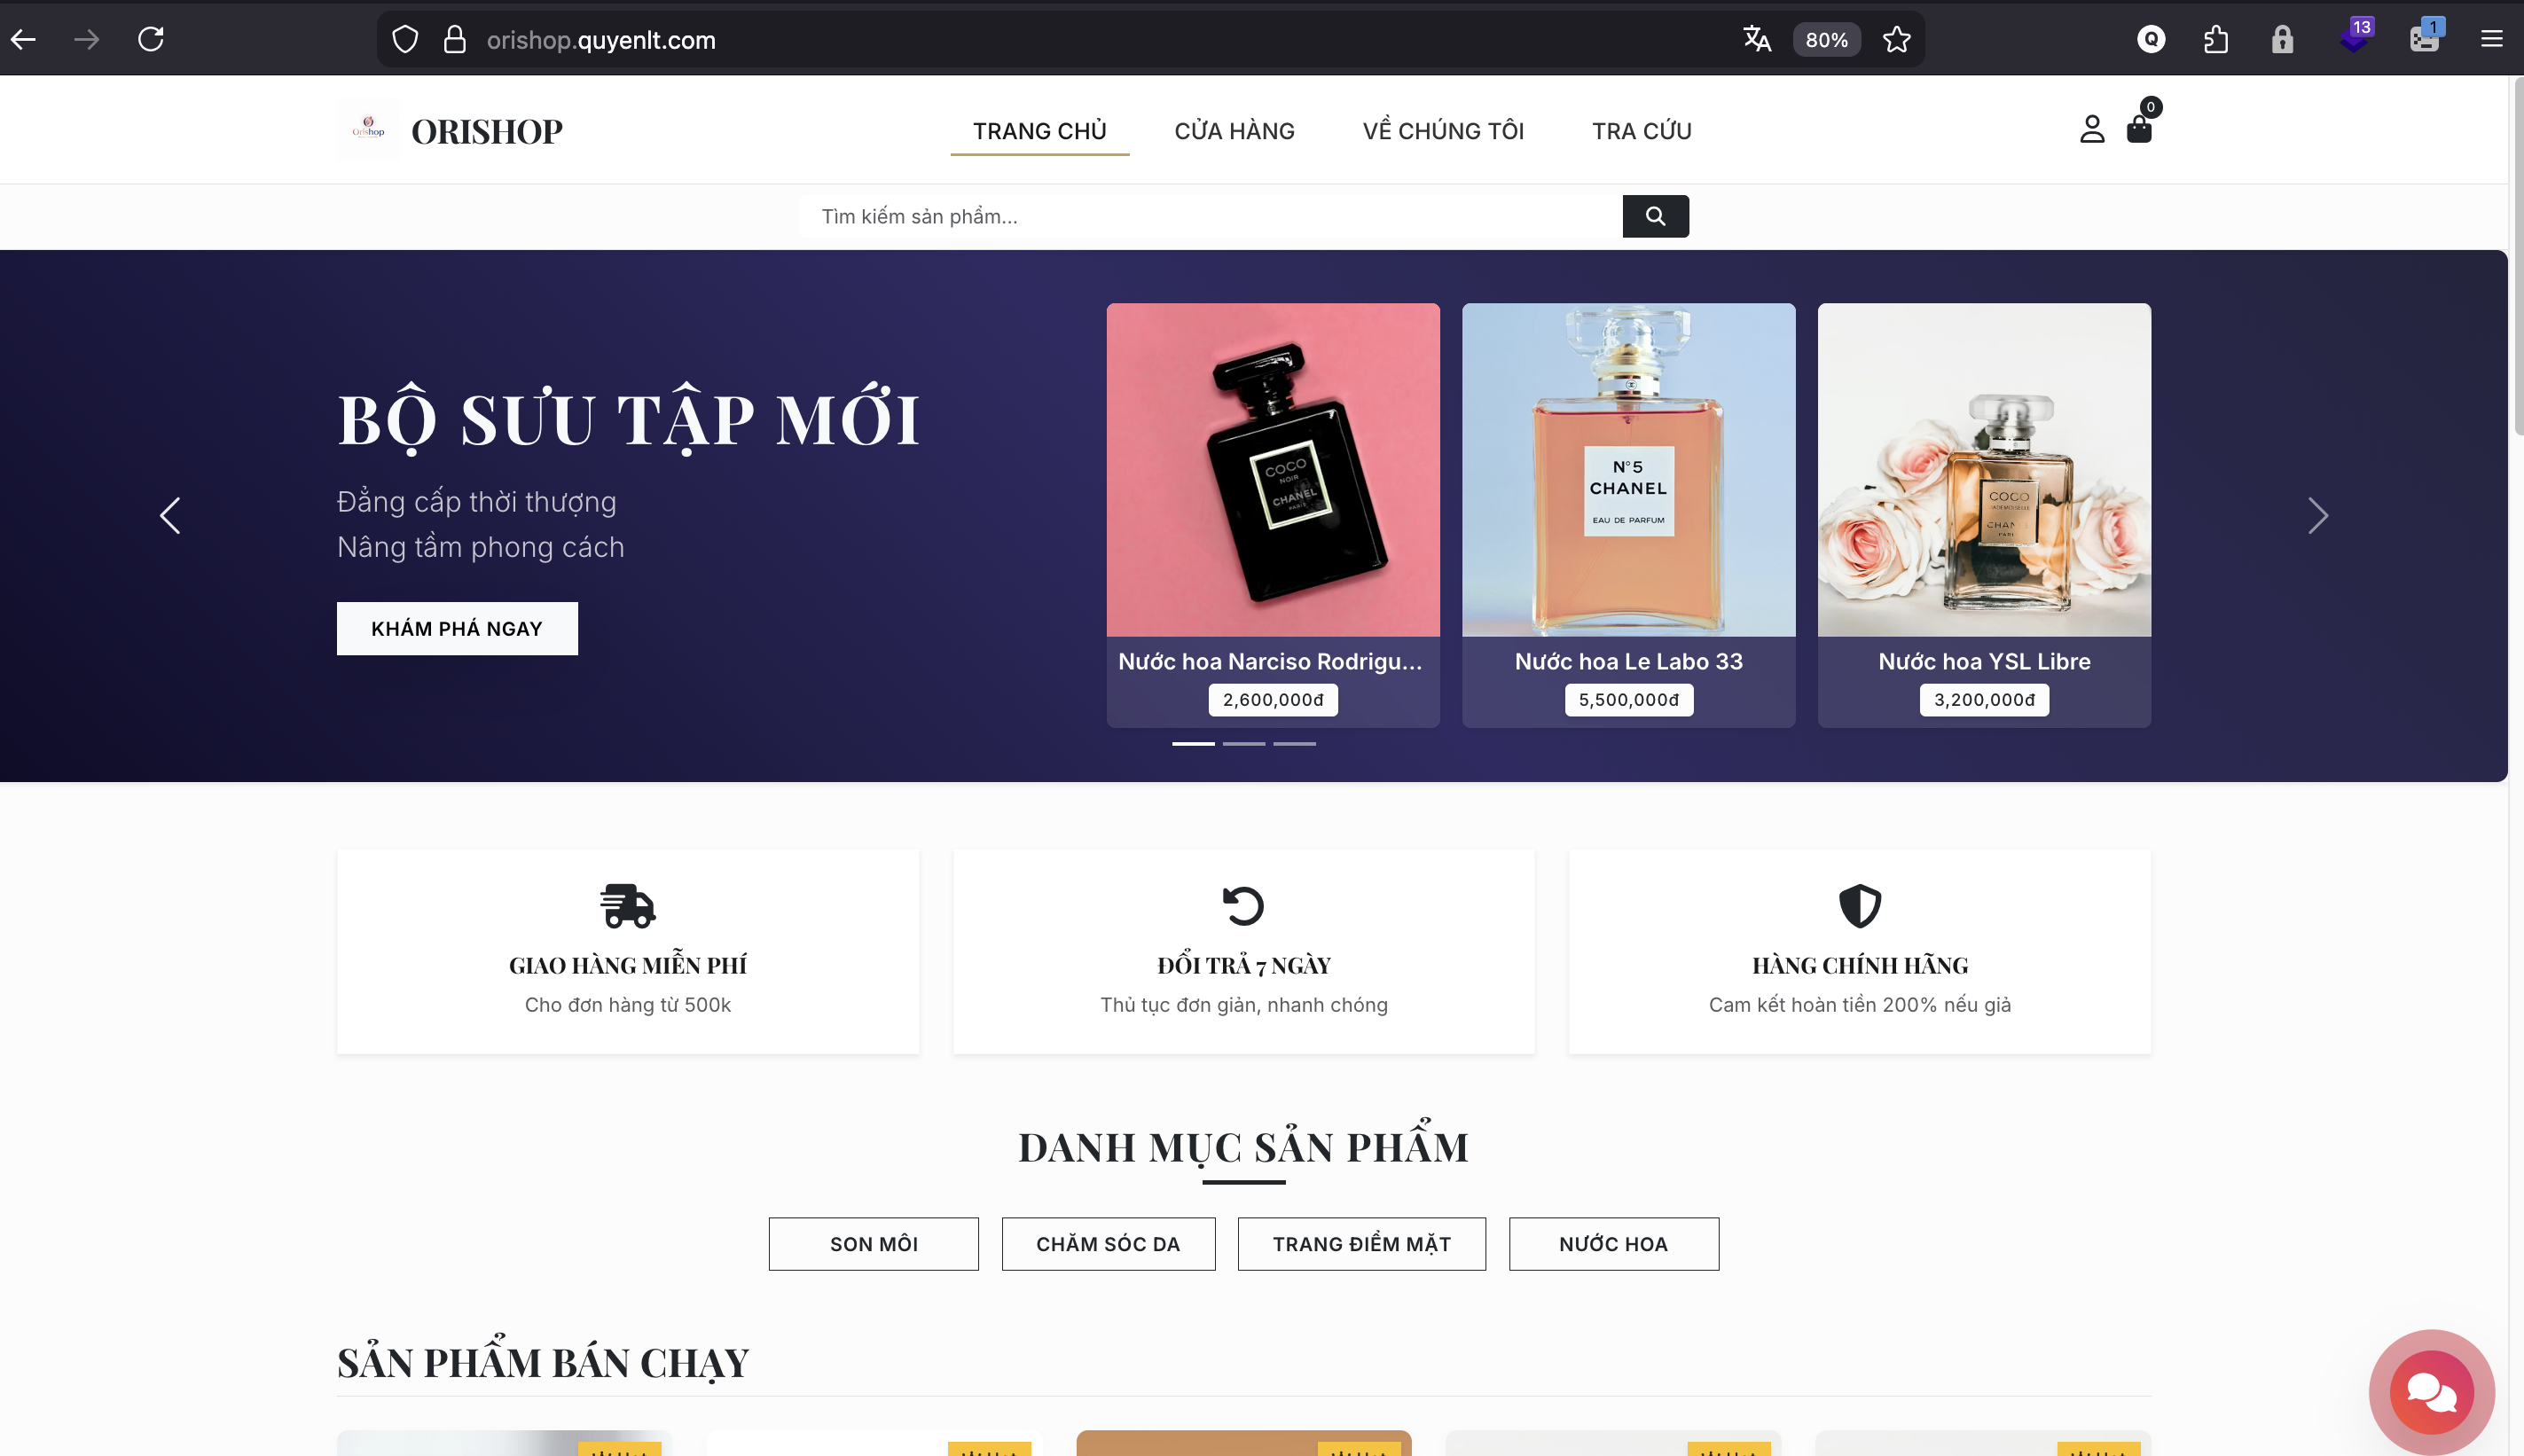Open the user account icon
Image resolution: width=2524 pixels, height=1456 pixels.
coord(2091,129)
